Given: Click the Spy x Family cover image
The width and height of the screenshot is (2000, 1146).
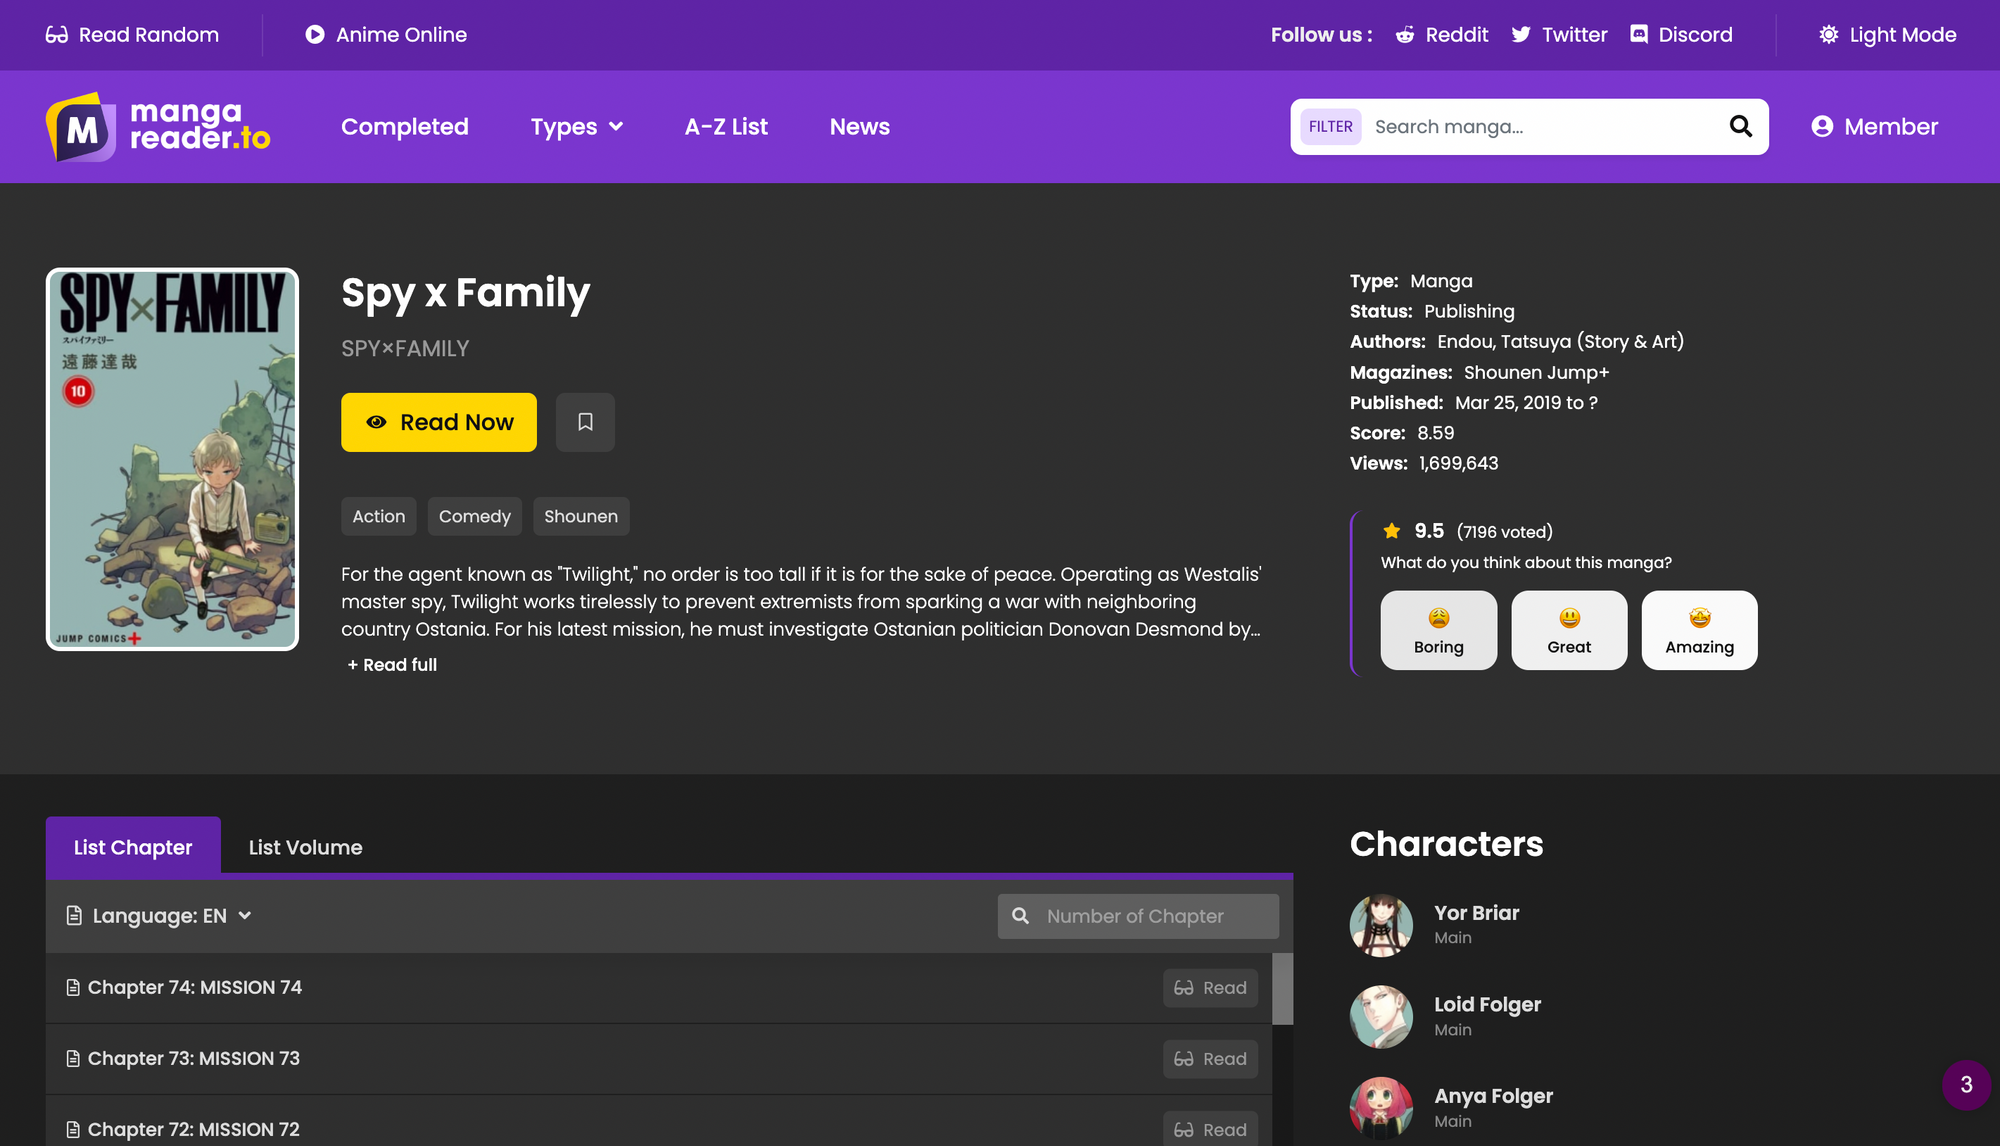Looking at the screenshot, I should [x=172, y=459].
